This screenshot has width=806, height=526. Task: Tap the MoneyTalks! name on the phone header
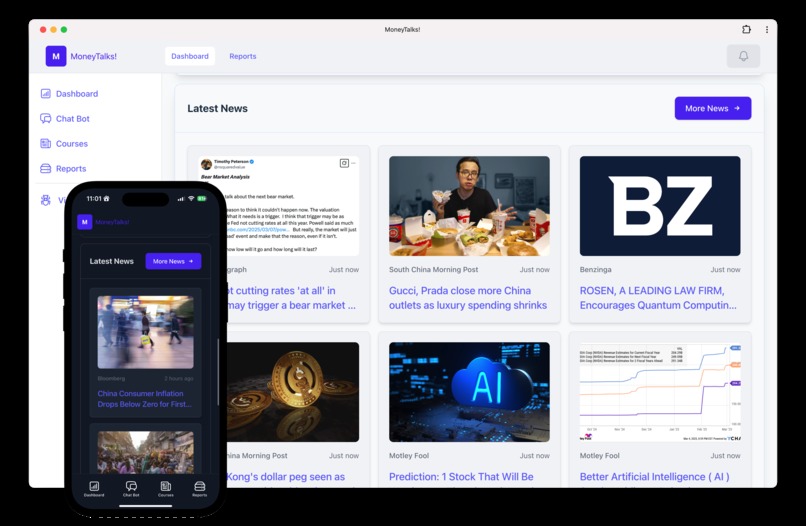point(112,222)
